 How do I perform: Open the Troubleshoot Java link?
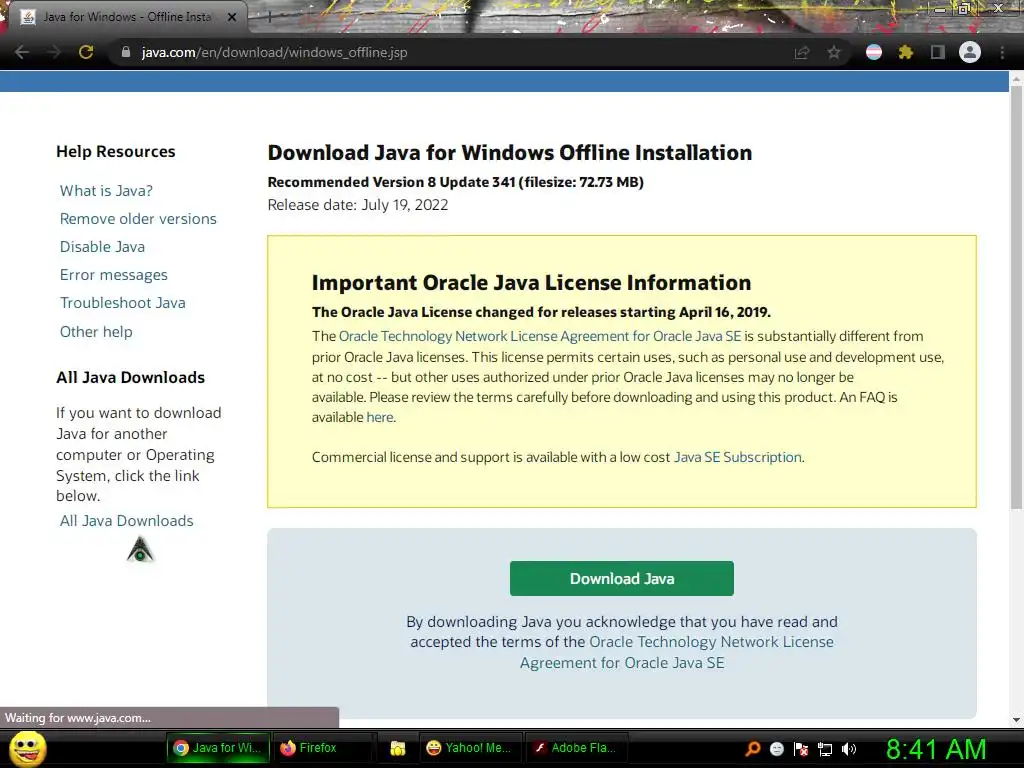pos(123,303)
